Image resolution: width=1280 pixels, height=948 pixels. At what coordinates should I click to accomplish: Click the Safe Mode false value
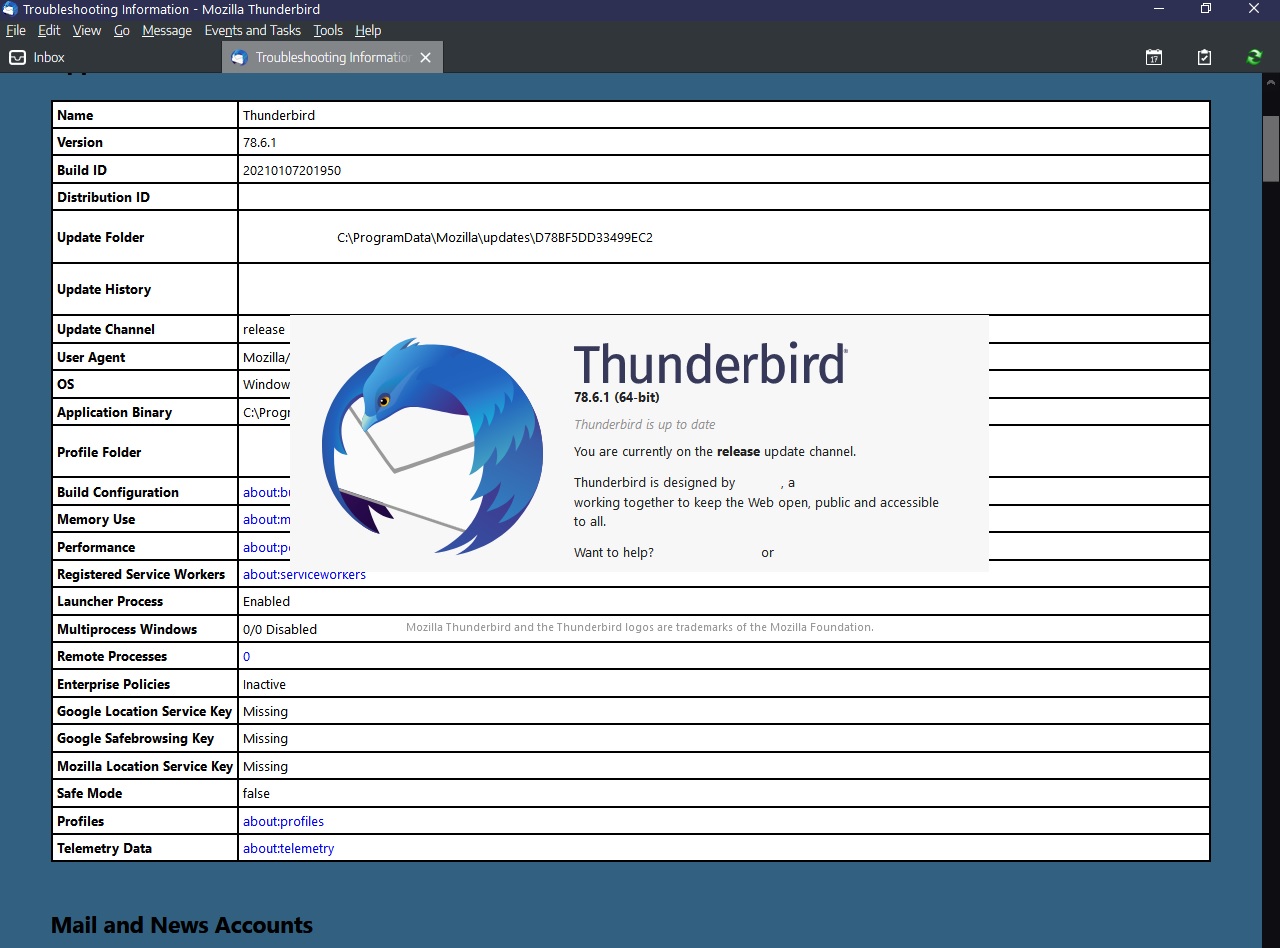[x=256, y=794]
